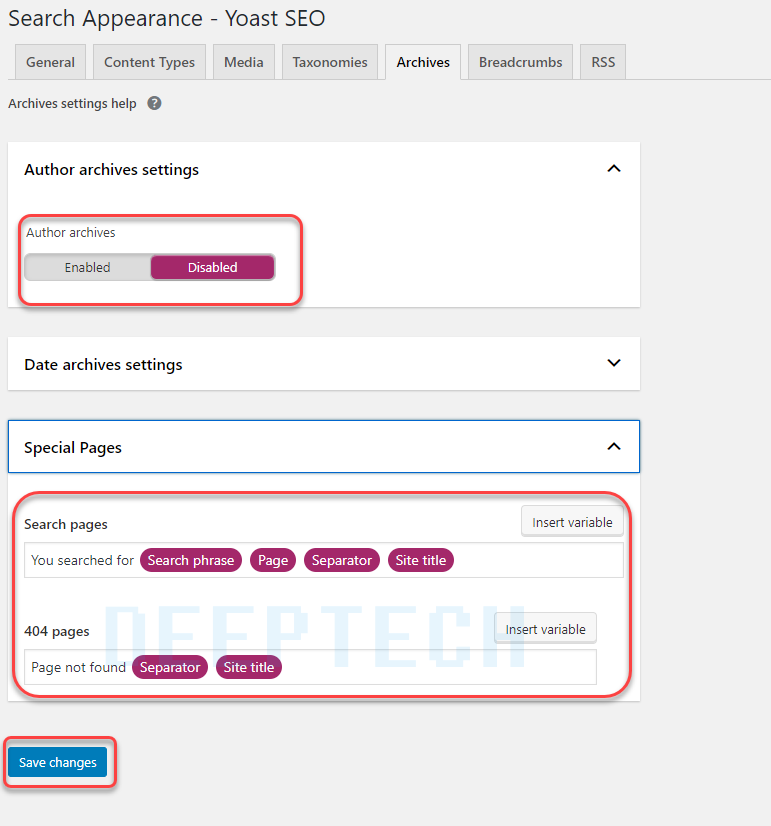Viewport: 771px width, 826px height.
Task: Insert variable for Search pages
Action: 572,522
